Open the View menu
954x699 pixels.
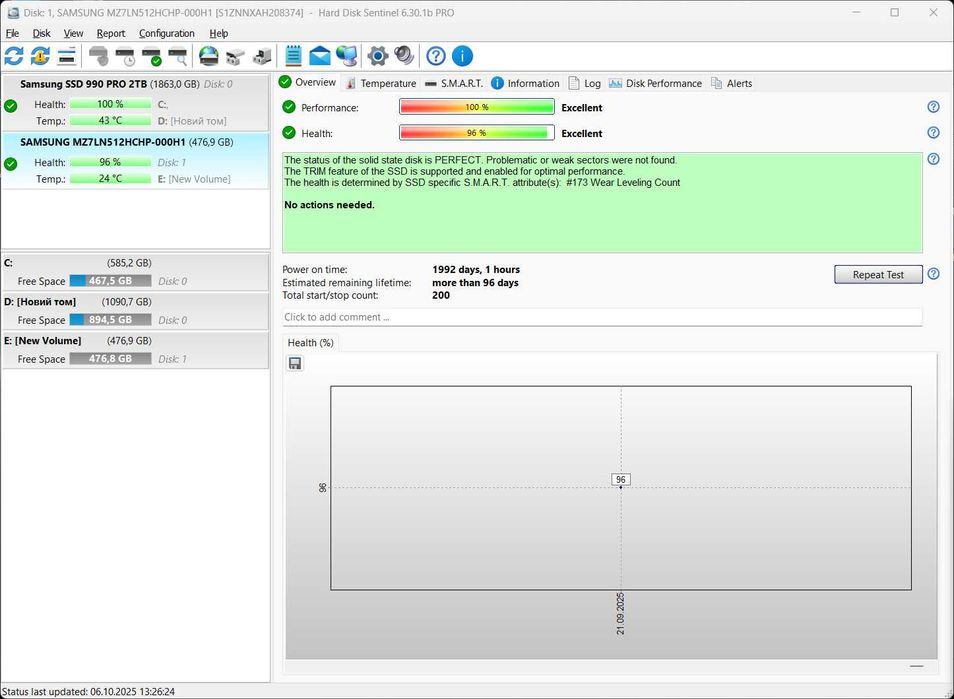pyautogui.click(x=73, y=33)
